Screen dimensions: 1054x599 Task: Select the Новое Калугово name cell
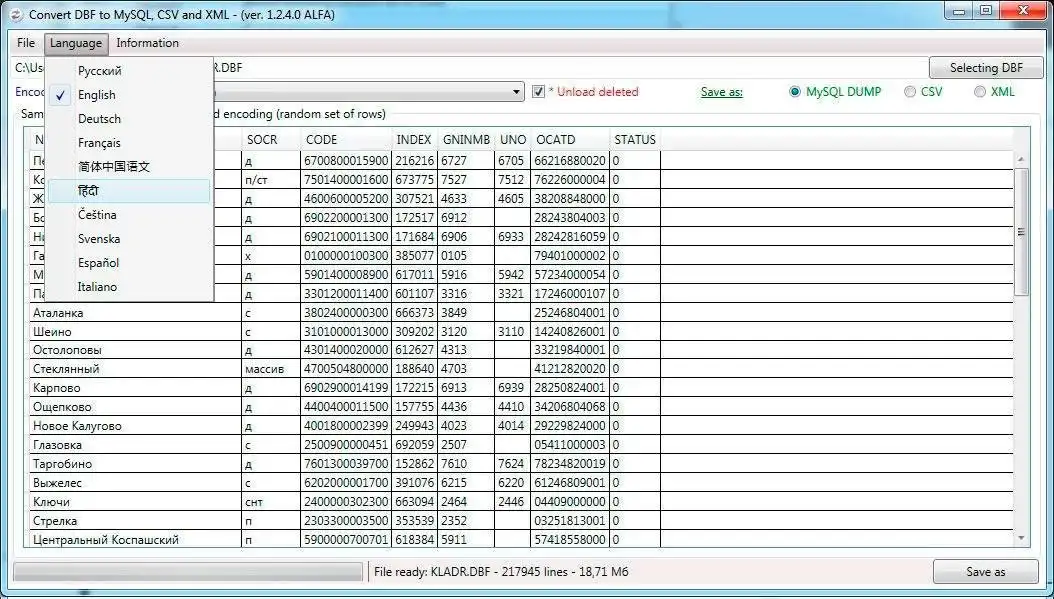[x=135, y=426]
